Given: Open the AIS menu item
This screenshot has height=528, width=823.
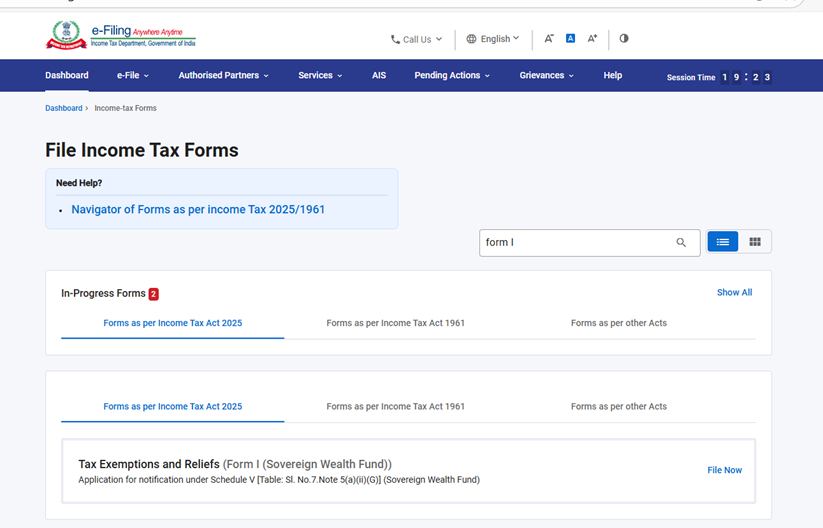Looking at the screenshot, I should coord(379,75).
